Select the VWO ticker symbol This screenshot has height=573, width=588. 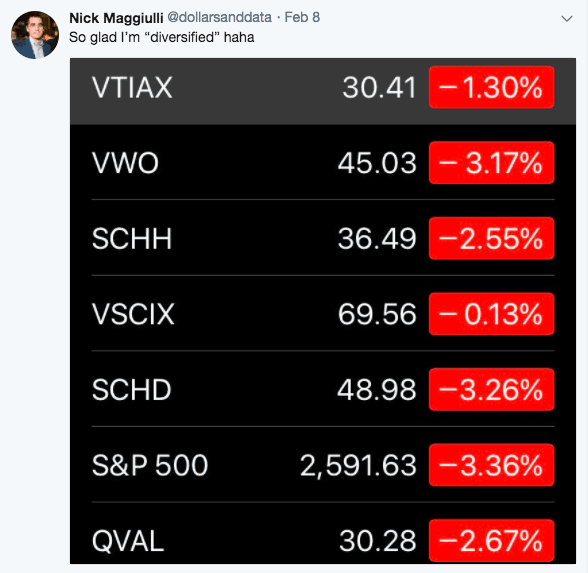[x=125, y=163]
